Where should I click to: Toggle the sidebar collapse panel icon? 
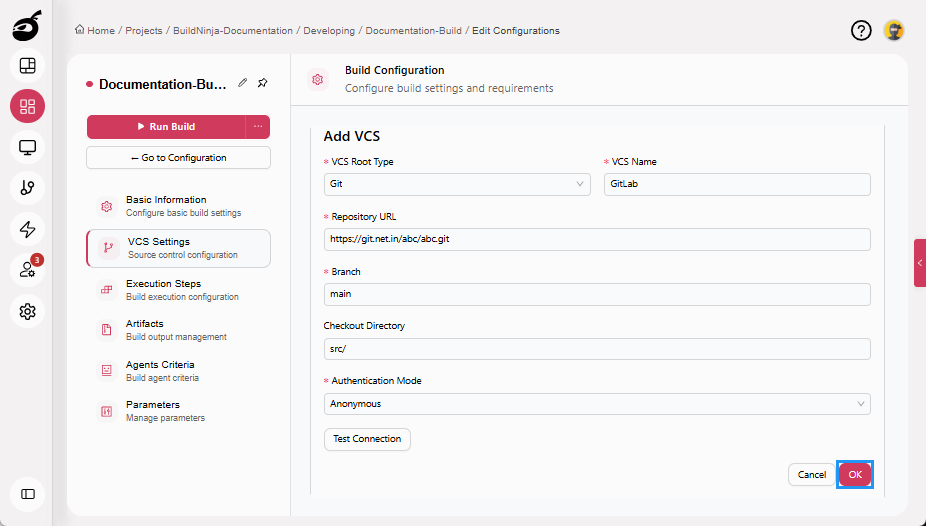(x=27, y=494)
